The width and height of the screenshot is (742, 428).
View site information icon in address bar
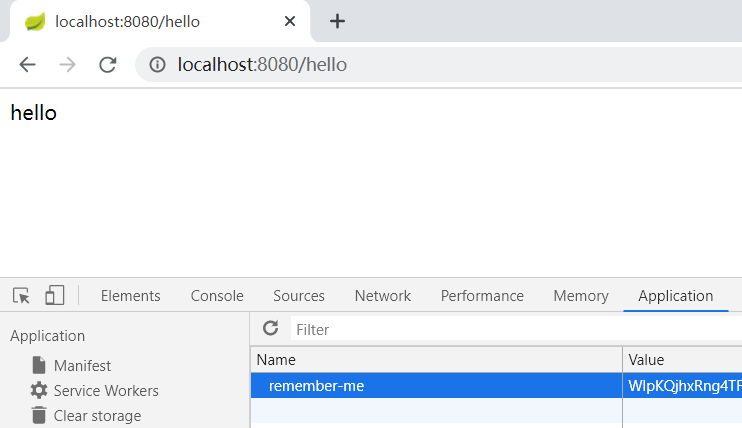coord(158,64)
